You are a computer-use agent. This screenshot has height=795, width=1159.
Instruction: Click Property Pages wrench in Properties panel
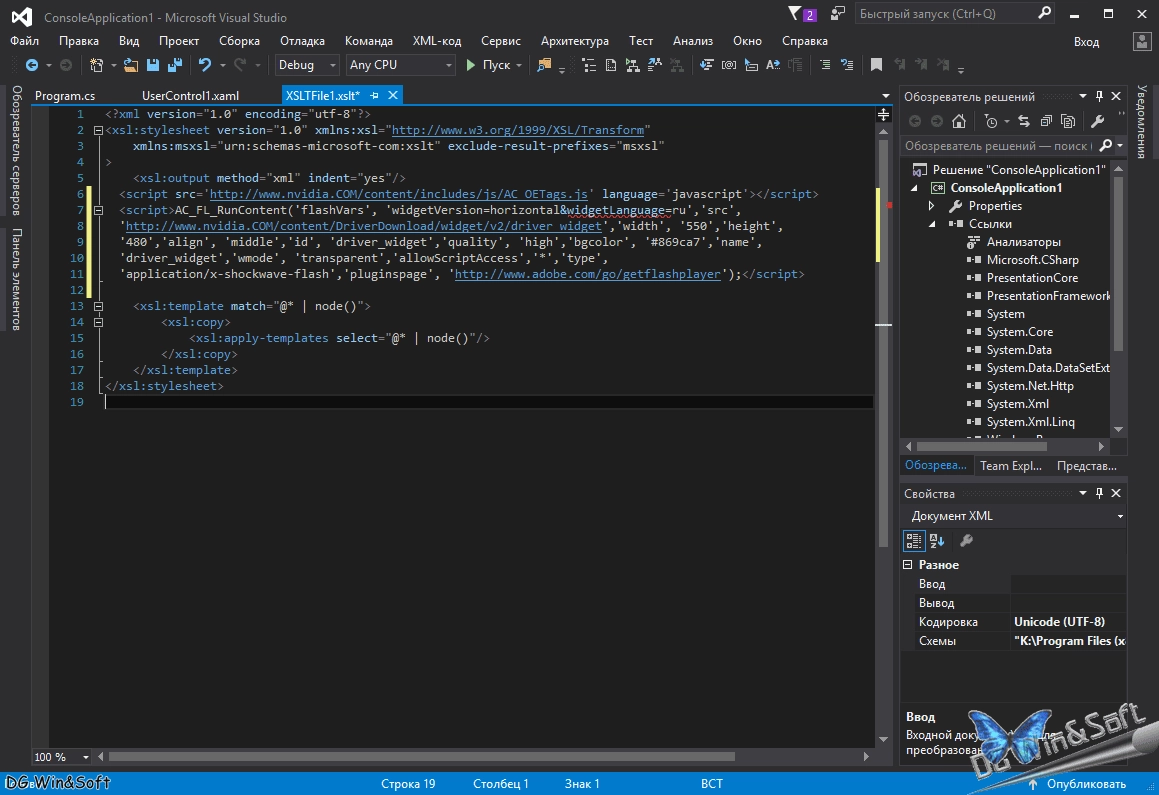(965, 541)
